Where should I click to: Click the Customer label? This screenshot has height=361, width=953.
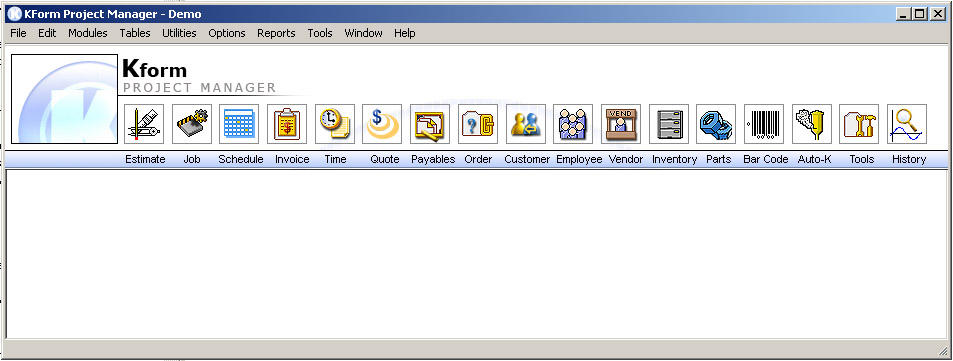click(x=527, y=159)
